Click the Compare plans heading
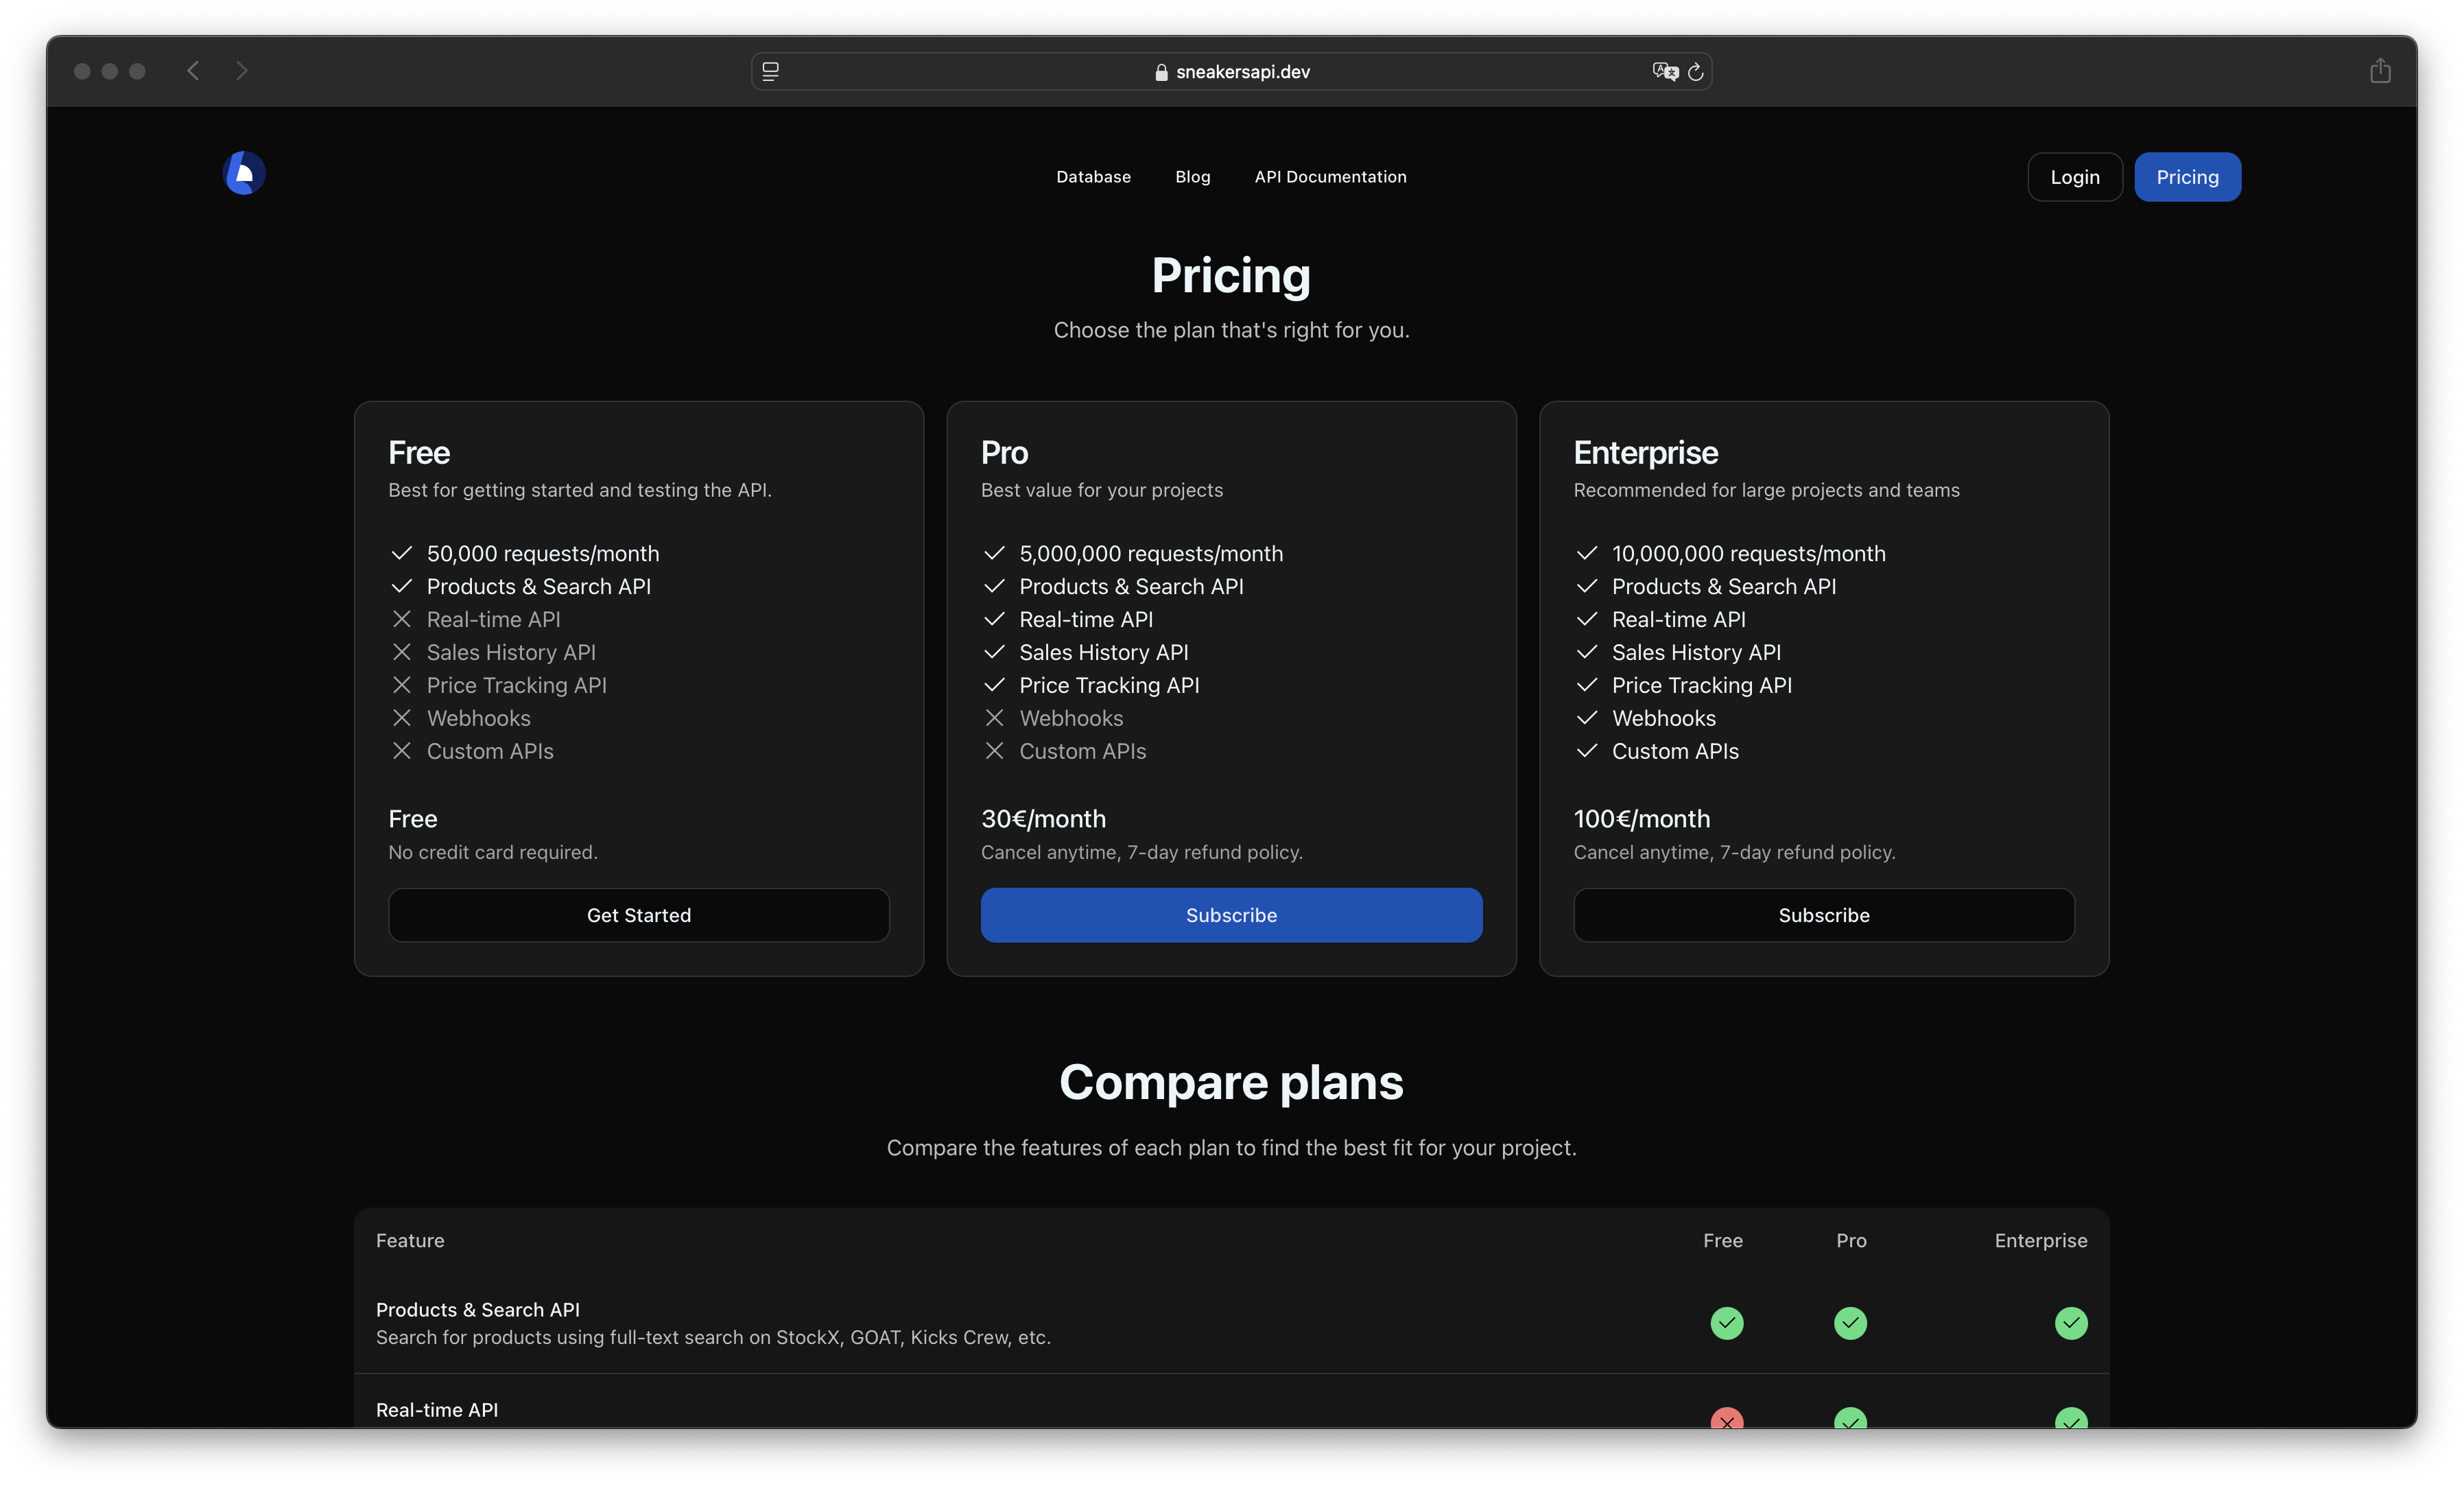 (1231, 1082)
